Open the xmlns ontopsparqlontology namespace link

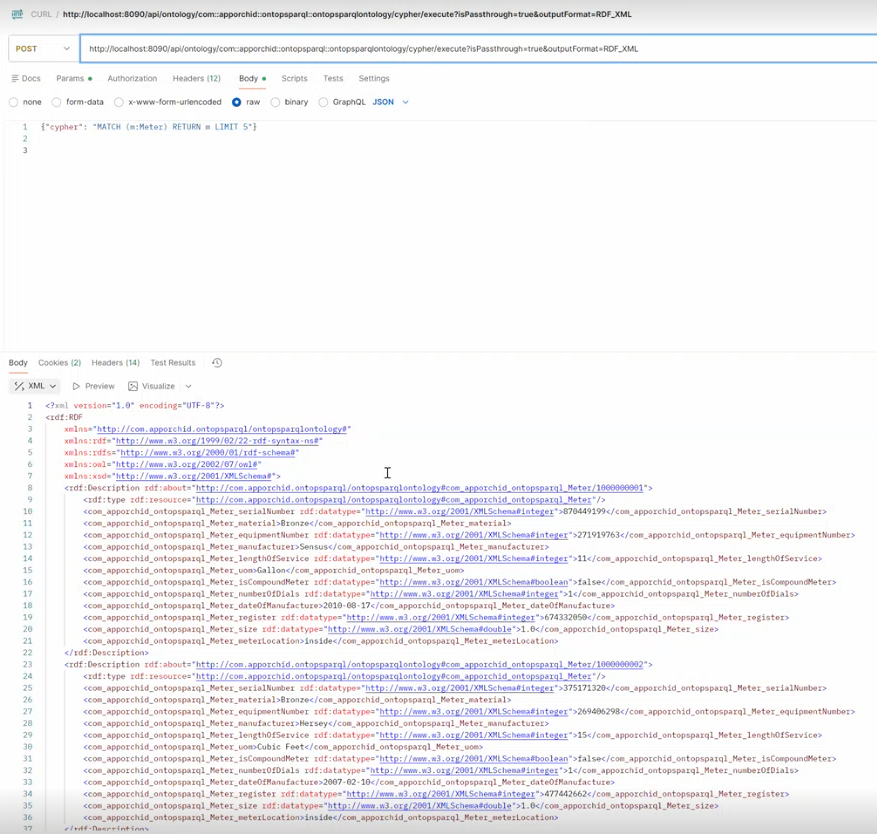point(223,429)
